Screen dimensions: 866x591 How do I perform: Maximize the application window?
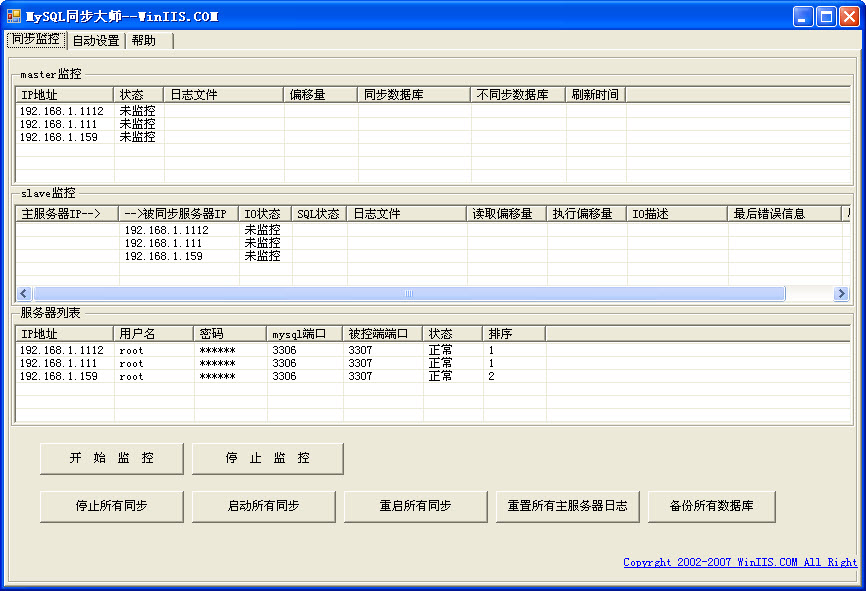coord(827,16)
